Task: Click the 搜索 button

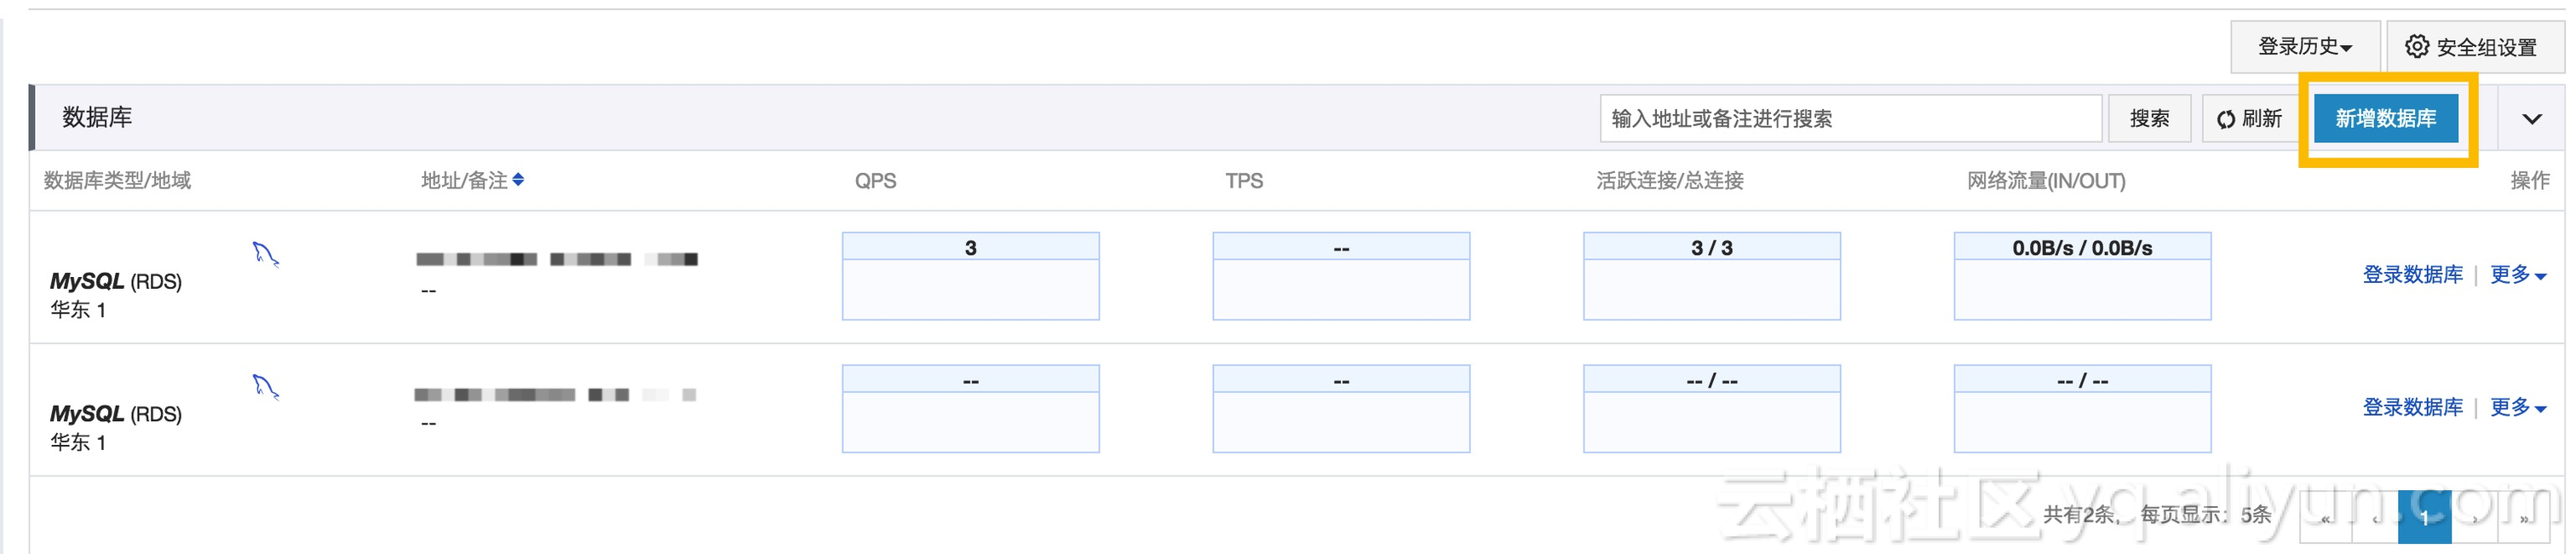Action: tap(2149, 119)
